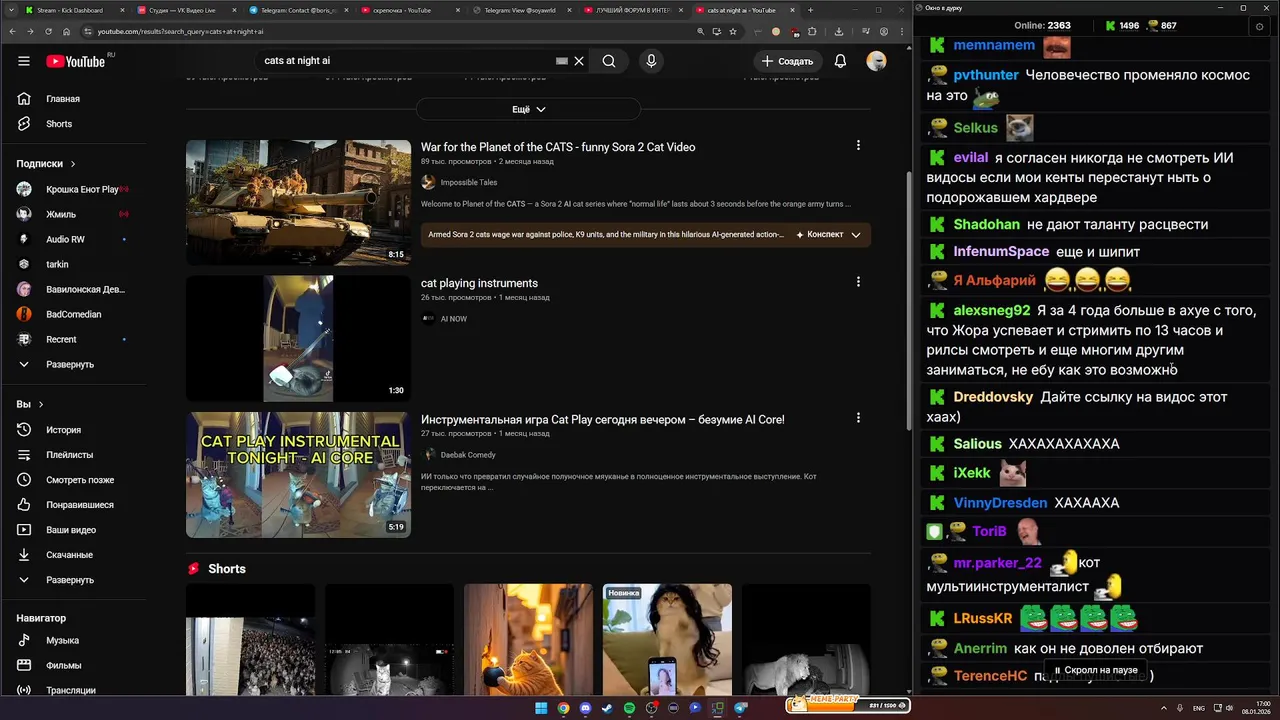Open Понравившиеся in the sidebar

73,505
